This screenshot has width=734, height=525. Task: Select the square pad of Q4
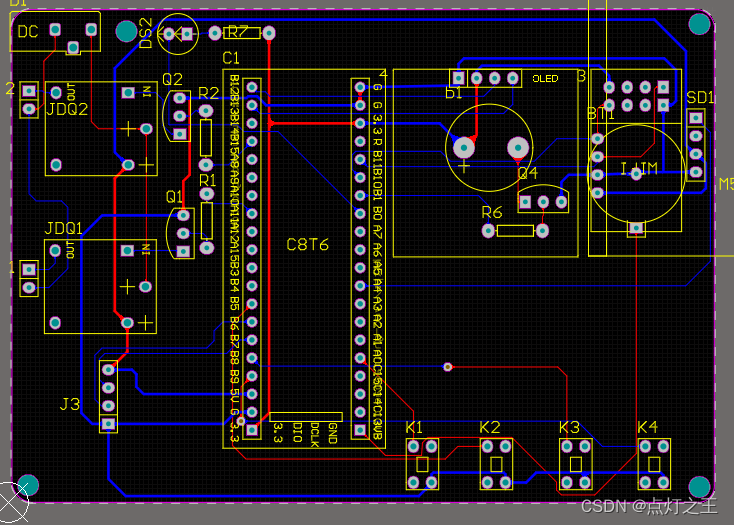pos(525,202)
